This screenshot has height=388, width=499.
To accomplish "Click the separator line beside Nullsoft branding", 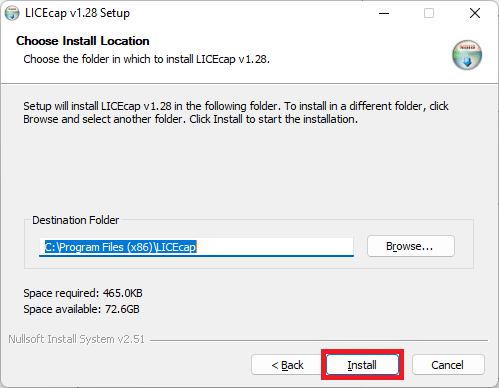I will click(319, 340).
